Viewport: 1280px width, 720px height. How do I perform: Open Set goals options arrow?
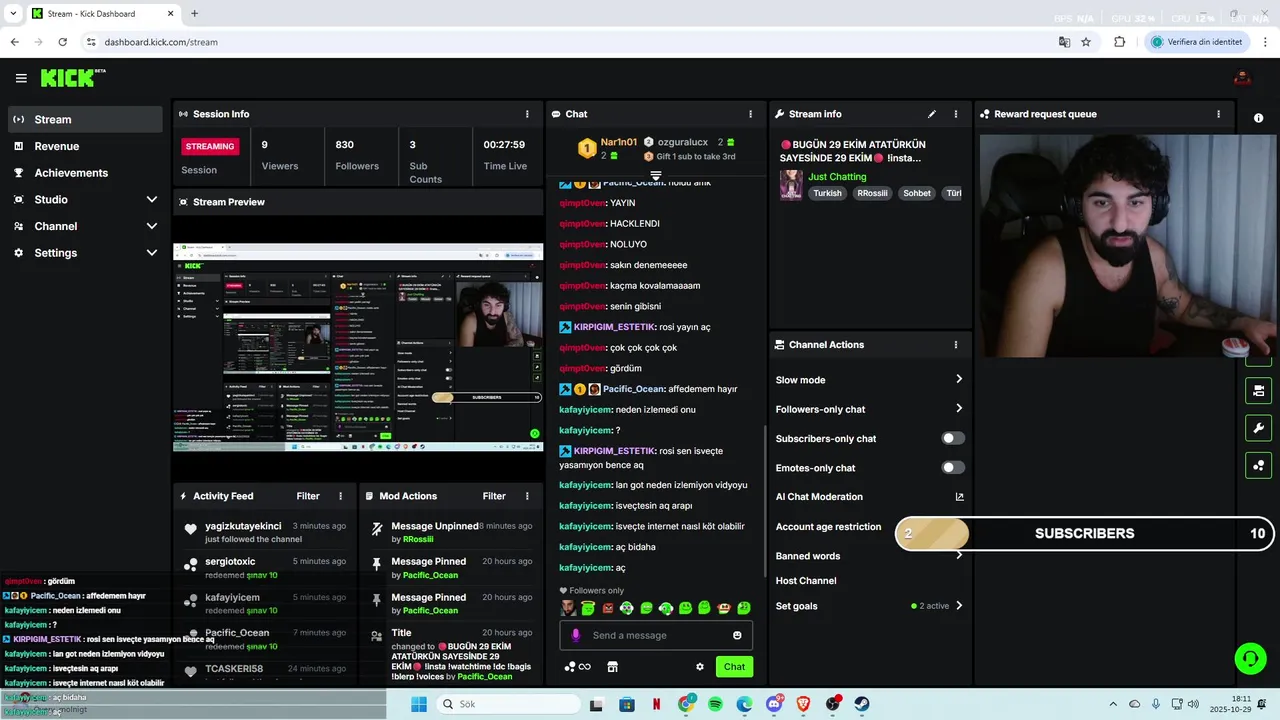(x=958, y=606)
